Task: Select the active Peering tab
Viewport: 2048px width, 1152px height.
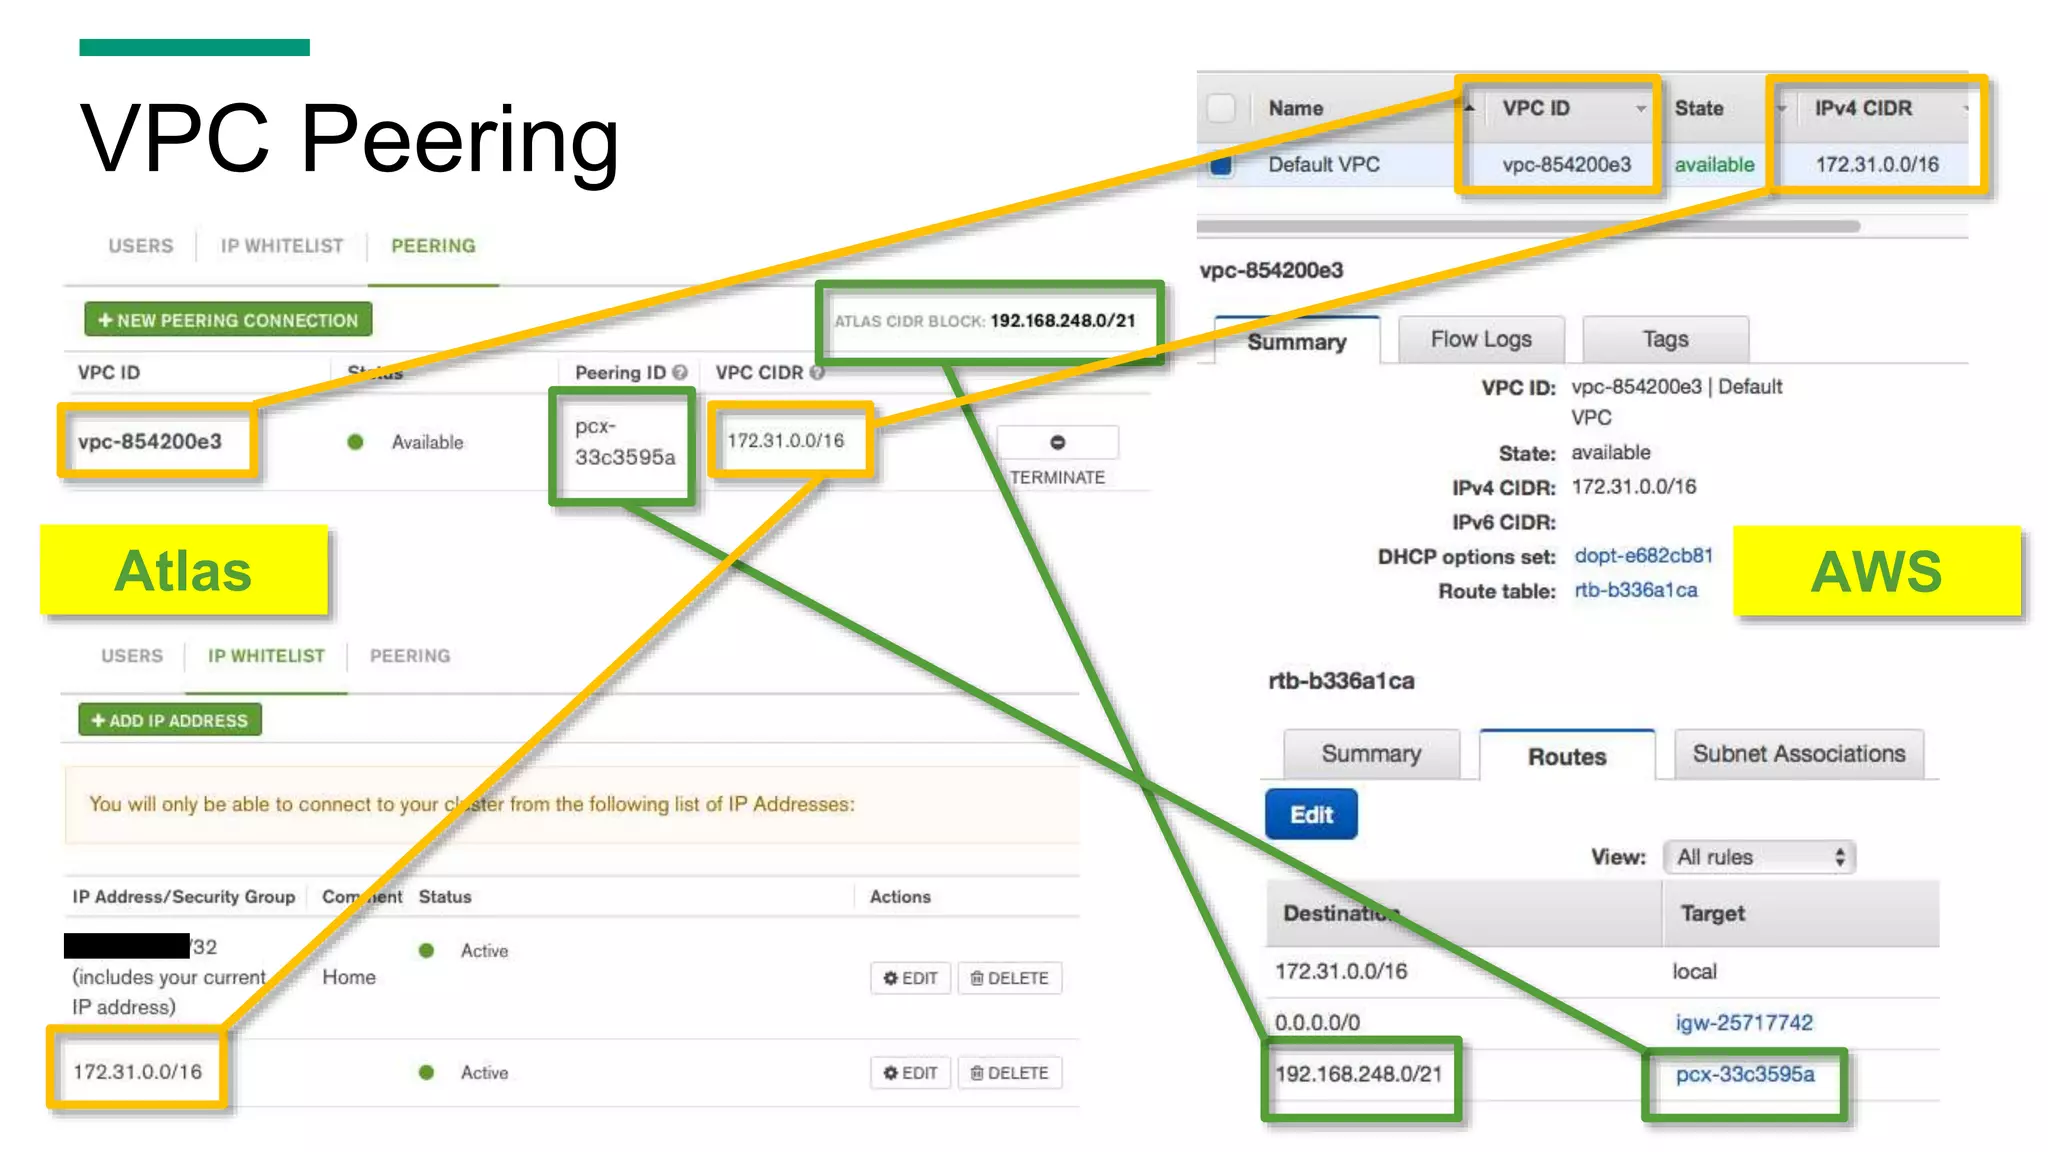Action: [433, 246]
